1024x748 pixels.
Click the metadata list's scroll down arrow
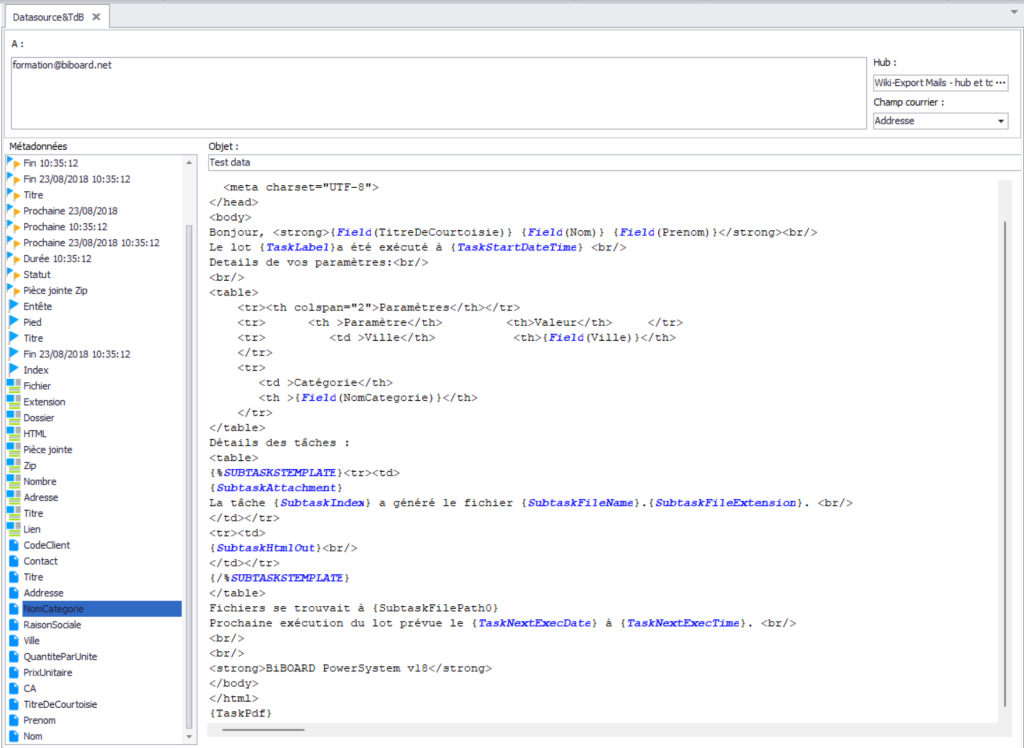(189, 736)
